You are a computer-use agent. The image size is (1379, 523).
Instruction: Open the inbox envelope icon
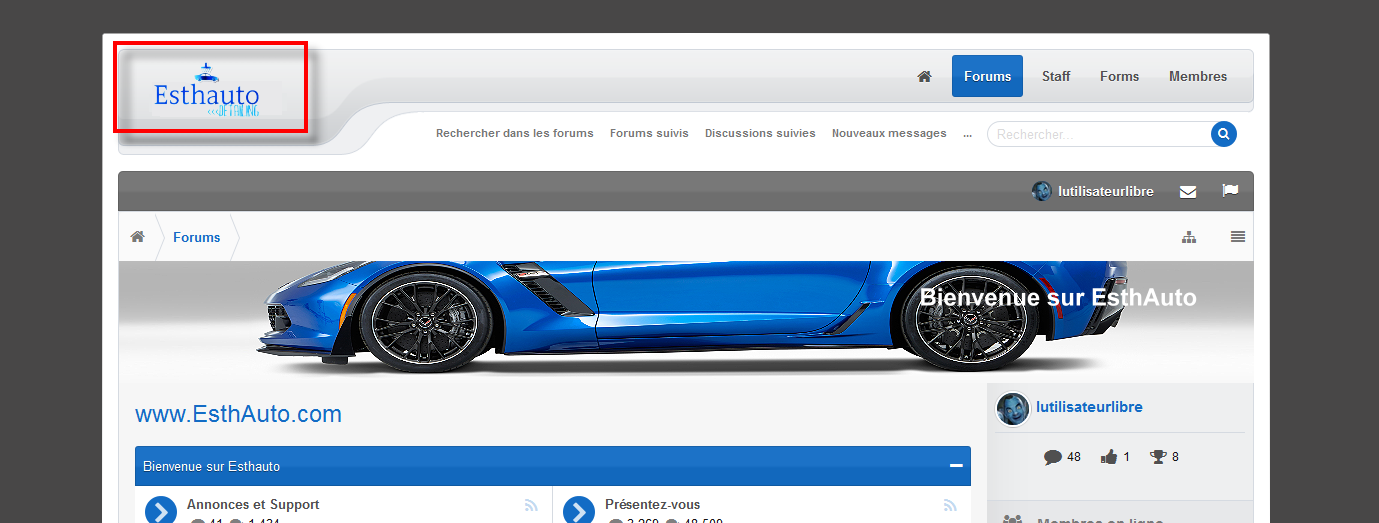click(x=1188, y=191)
